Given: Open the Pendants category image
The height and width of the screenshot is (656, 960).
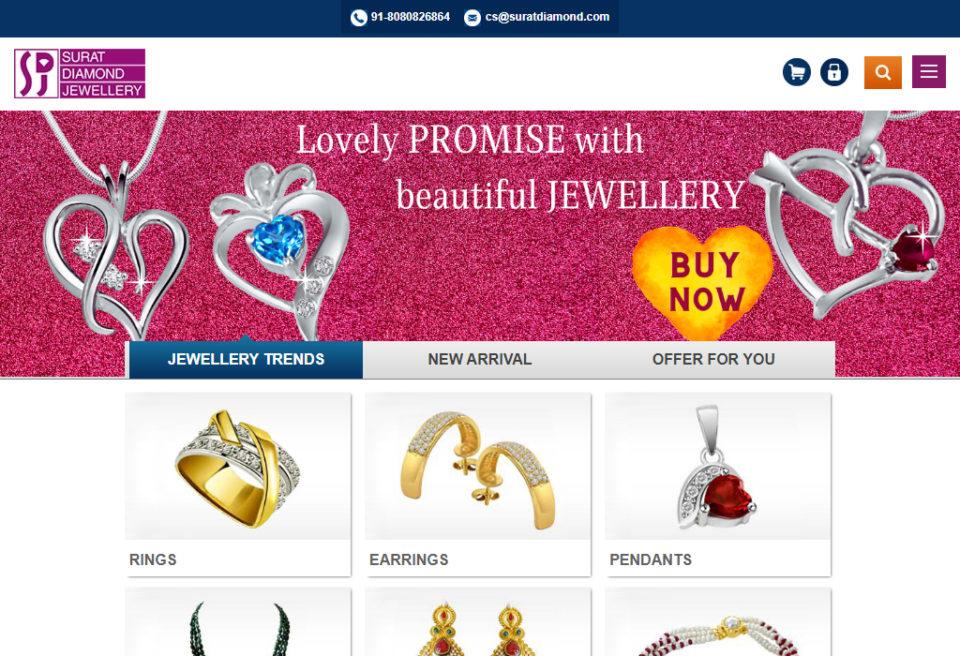Looking at the screenshot, I should 718,467.
